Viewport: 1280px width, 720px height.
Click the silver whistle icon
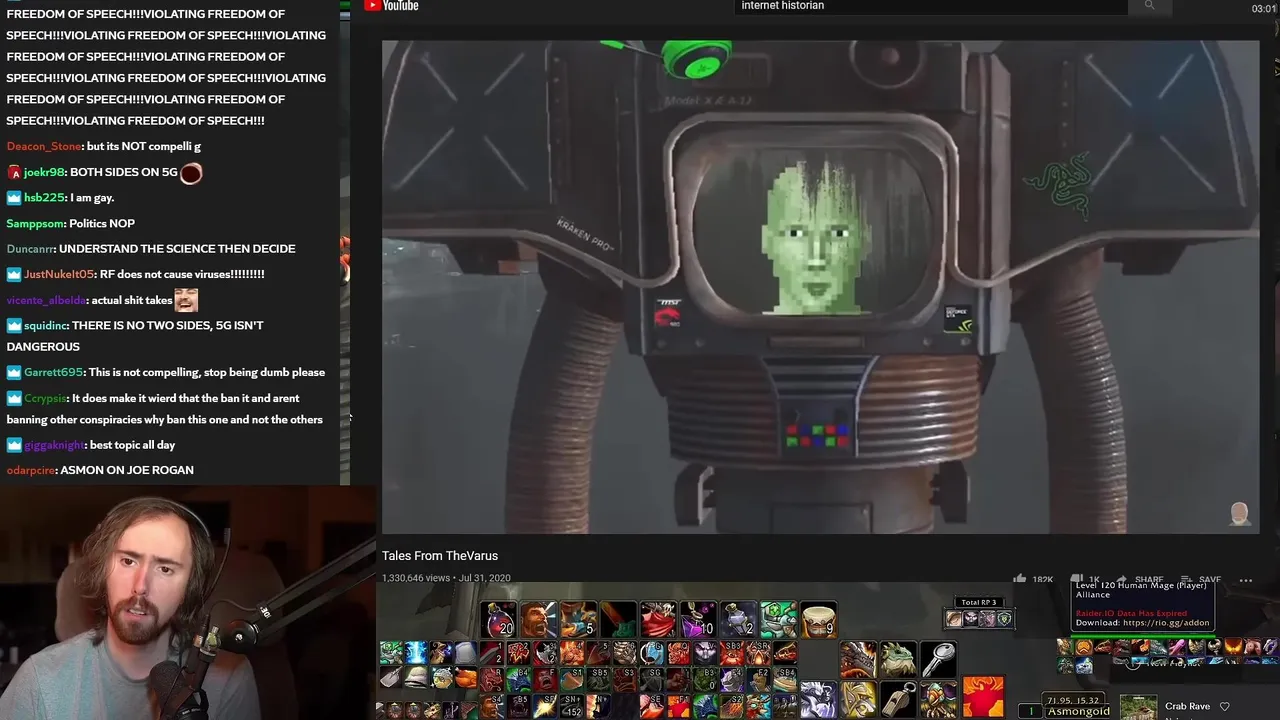tap(898, 698)
